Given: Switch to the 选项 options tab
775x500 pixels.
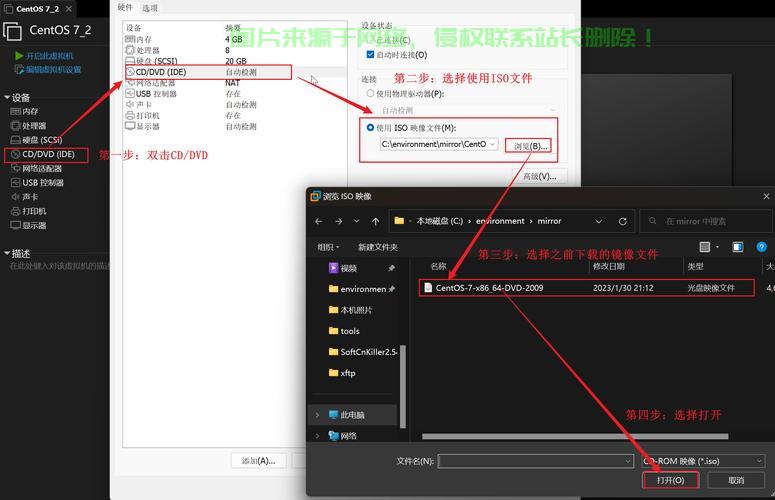Looking at the screenshot, I should 149,8.
